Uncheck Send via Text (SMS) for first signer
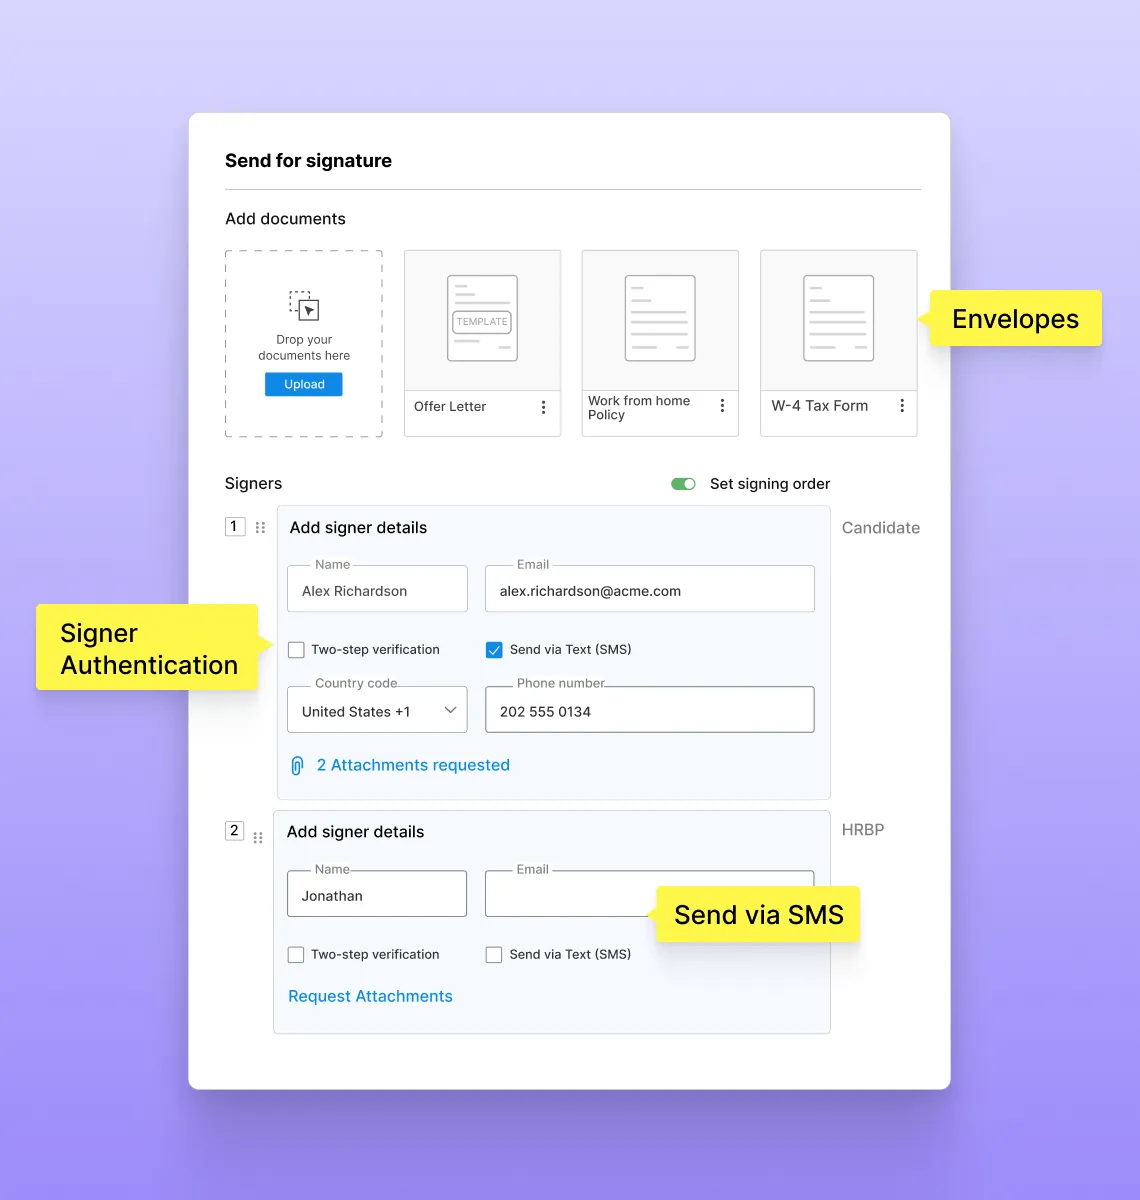The width and height of the screenshot is (1140, 1200). pos(494,650)
